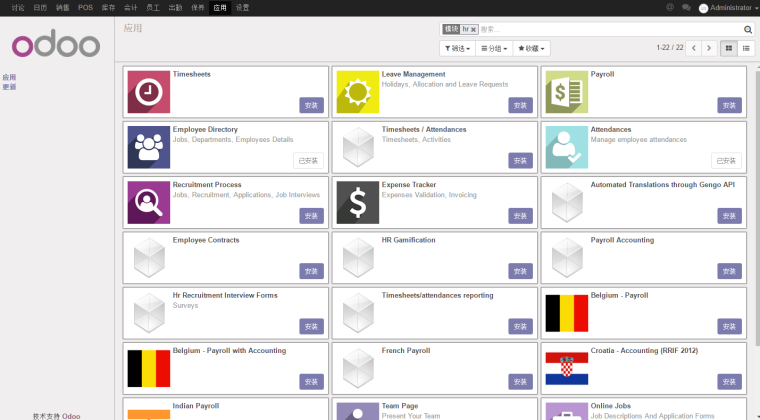The image size is (760, 420).
Task: Click the HR Gamification cube icon
Action: tap(358, 258)
